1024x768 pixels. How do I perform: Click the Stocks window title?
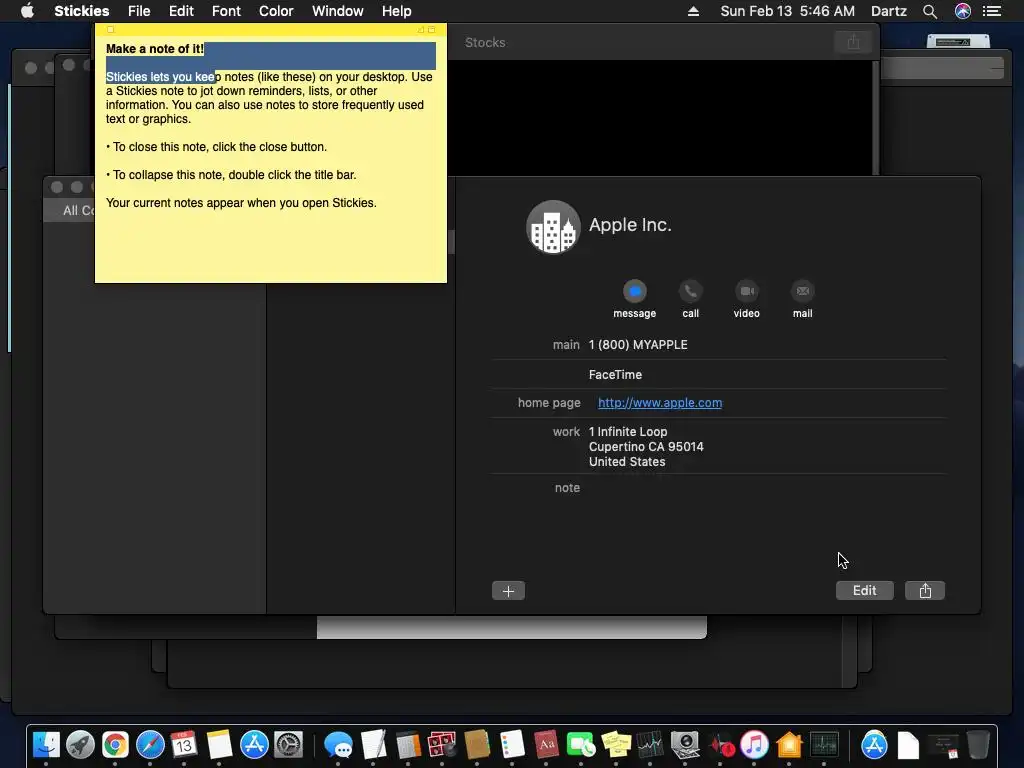click(485, 42)
